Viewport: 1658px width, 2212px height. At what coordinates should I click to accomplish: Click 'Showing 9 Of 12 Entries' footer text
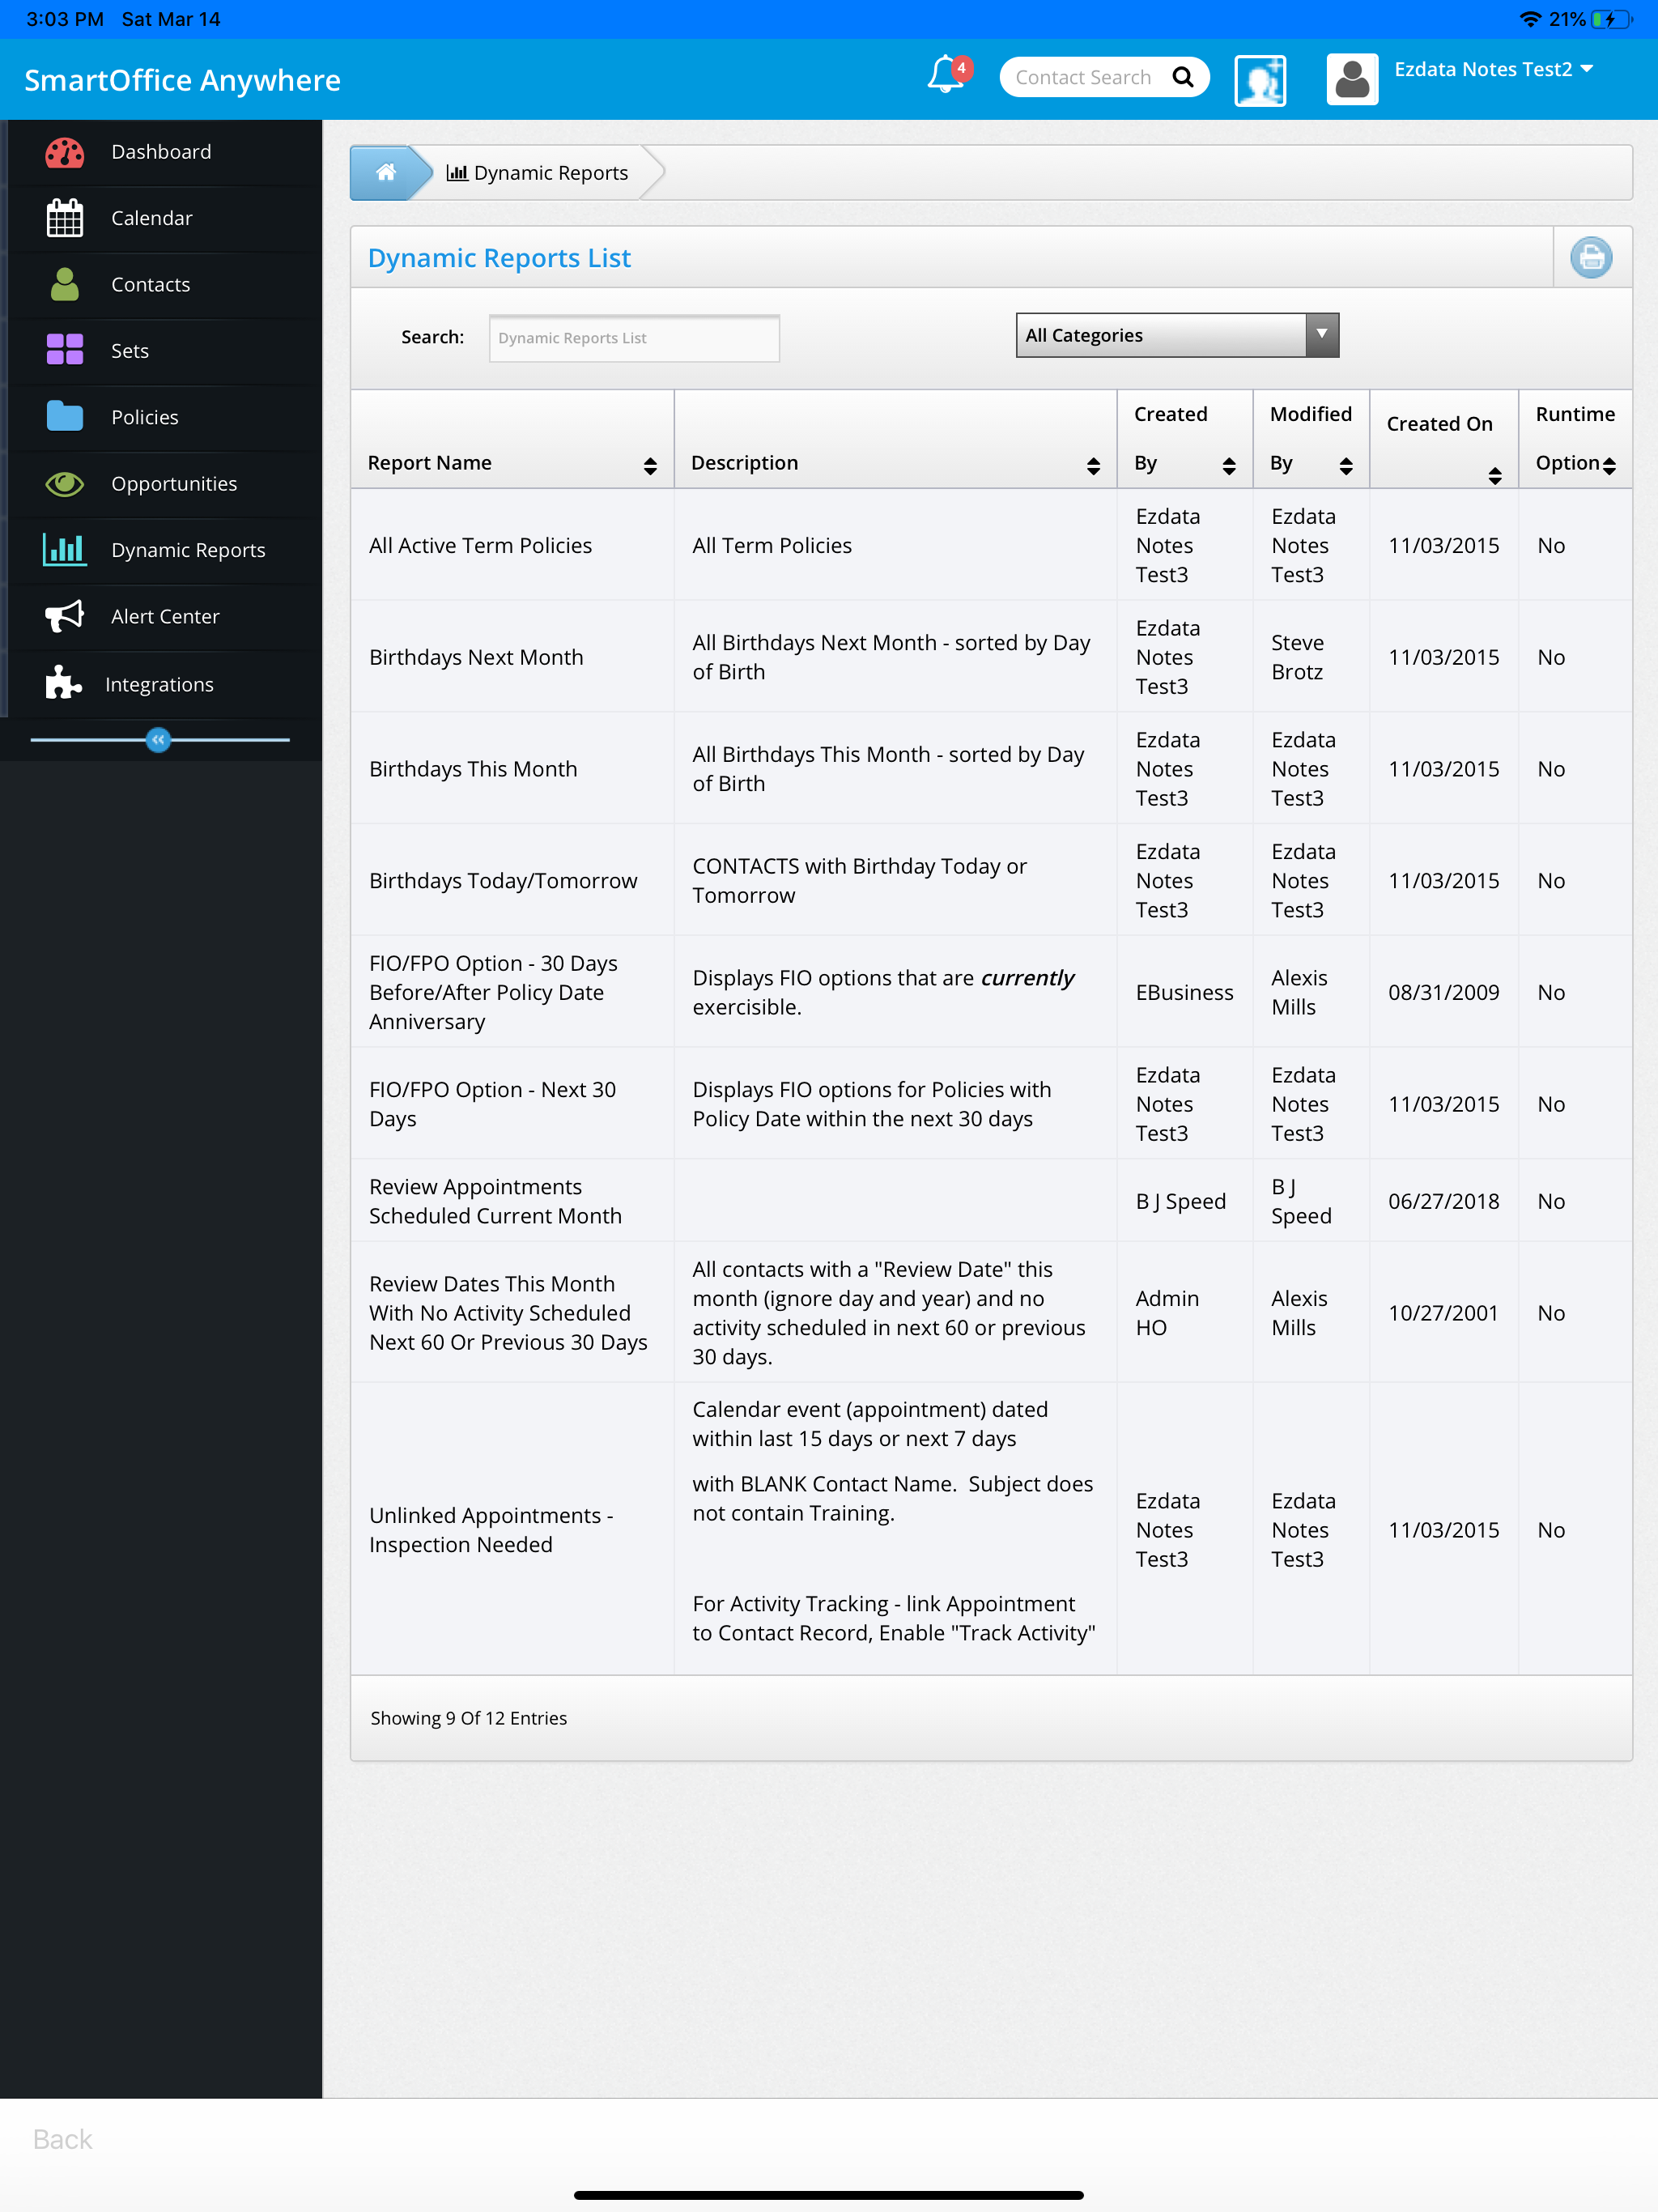click(x=468, y=1718)
